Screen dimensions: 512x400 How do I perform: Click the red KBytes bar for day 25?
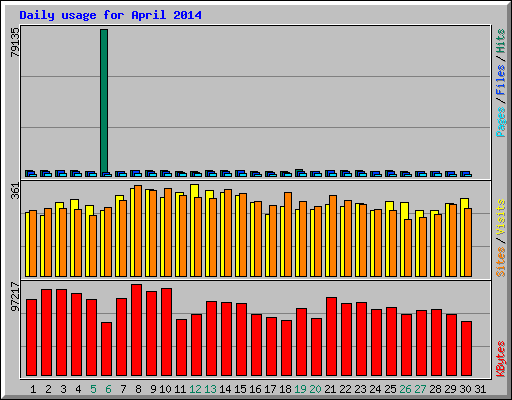pos(391,342)
